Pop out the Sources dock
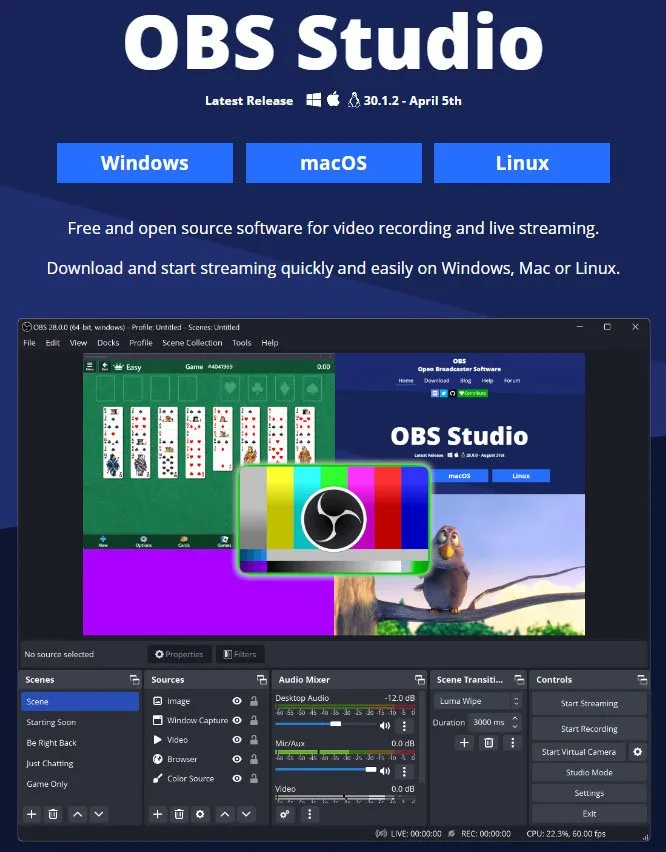 click(x=262, y=680)
